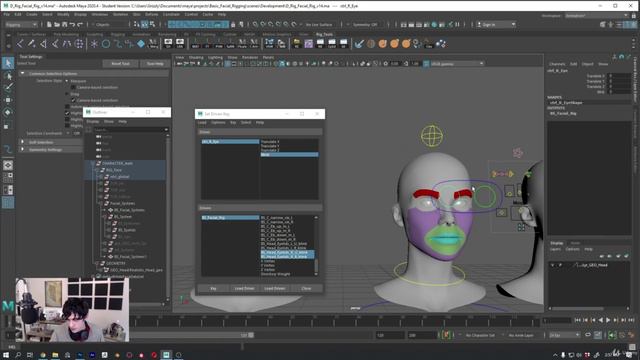Image resolution: width=640 pixels, height=360 pixels.
Task: Collapse Common Selection Options section
Action: point(23,73)
